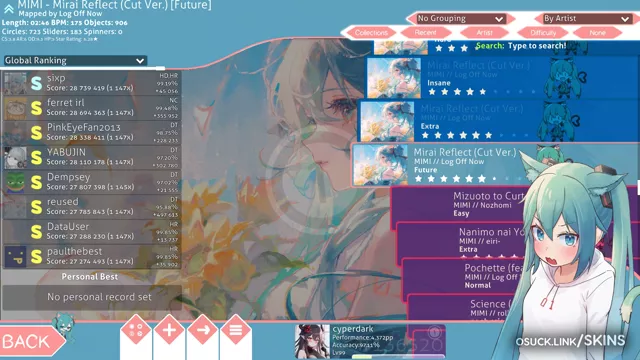The height and width of the screenshot is (360, 640).
Task: Click the double chevron icon at top-left
Action: (x=9, y=8)
